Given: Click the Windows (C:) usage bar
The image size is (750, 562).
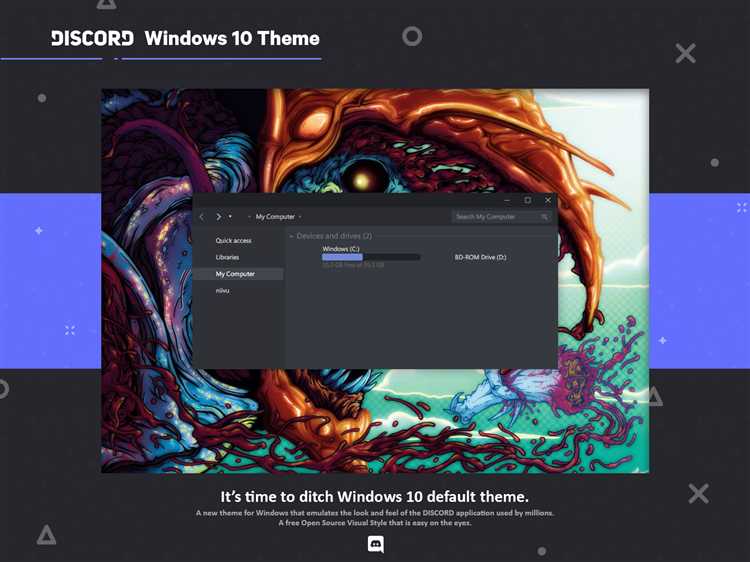Looking at the screenshot, I should 371,257.
